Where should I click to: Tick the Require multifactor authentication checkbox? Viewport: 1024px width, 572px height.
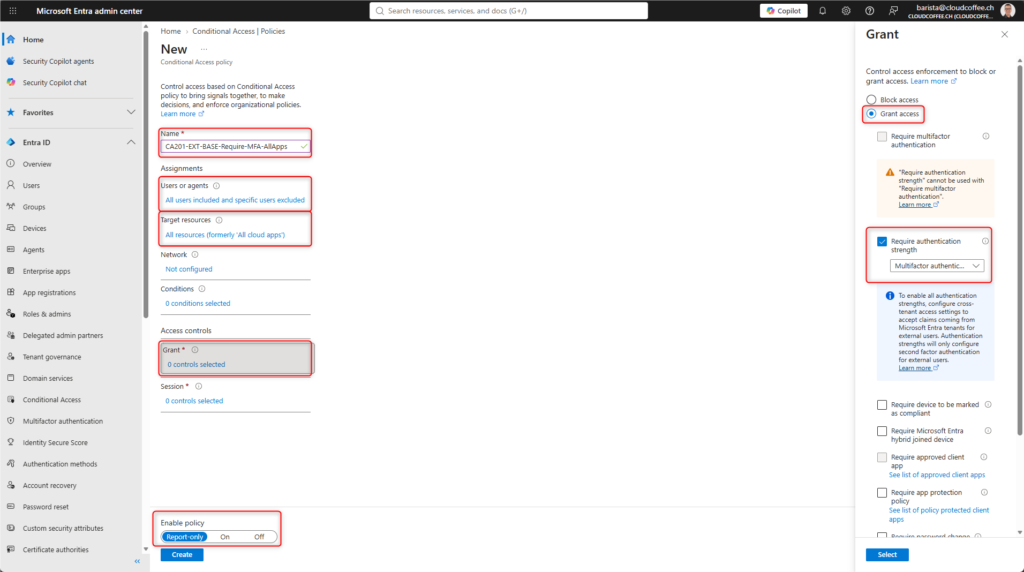pos(882,136)
